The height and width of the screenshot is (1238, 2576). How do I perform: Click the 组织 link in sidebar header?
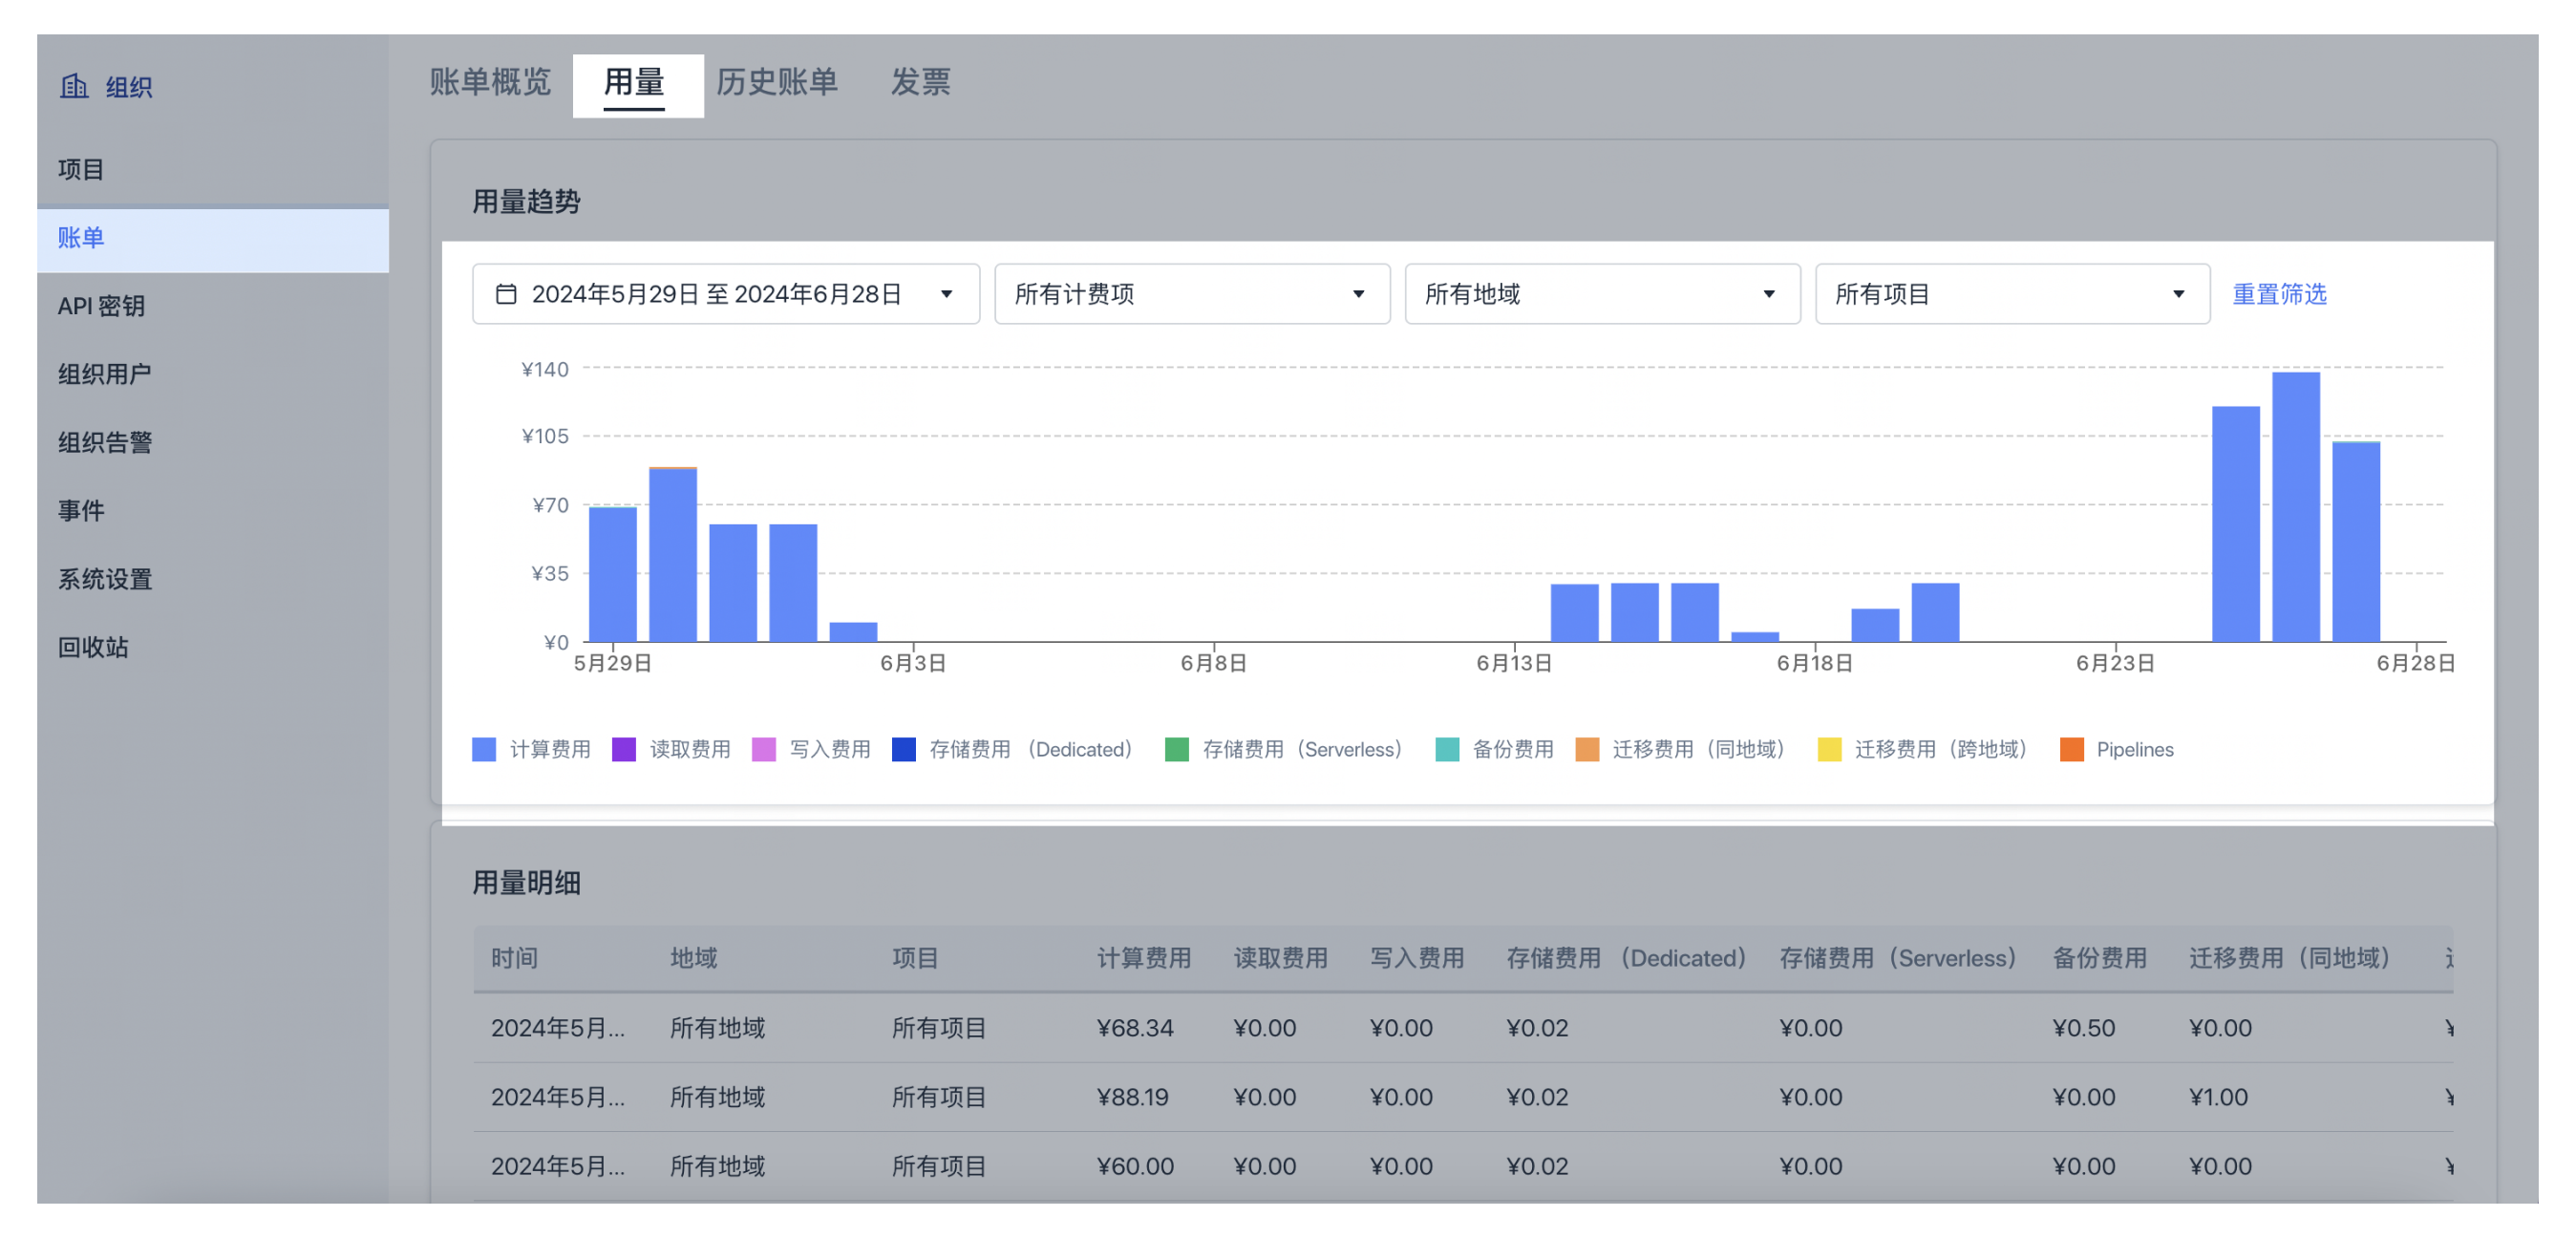point(129,87)
